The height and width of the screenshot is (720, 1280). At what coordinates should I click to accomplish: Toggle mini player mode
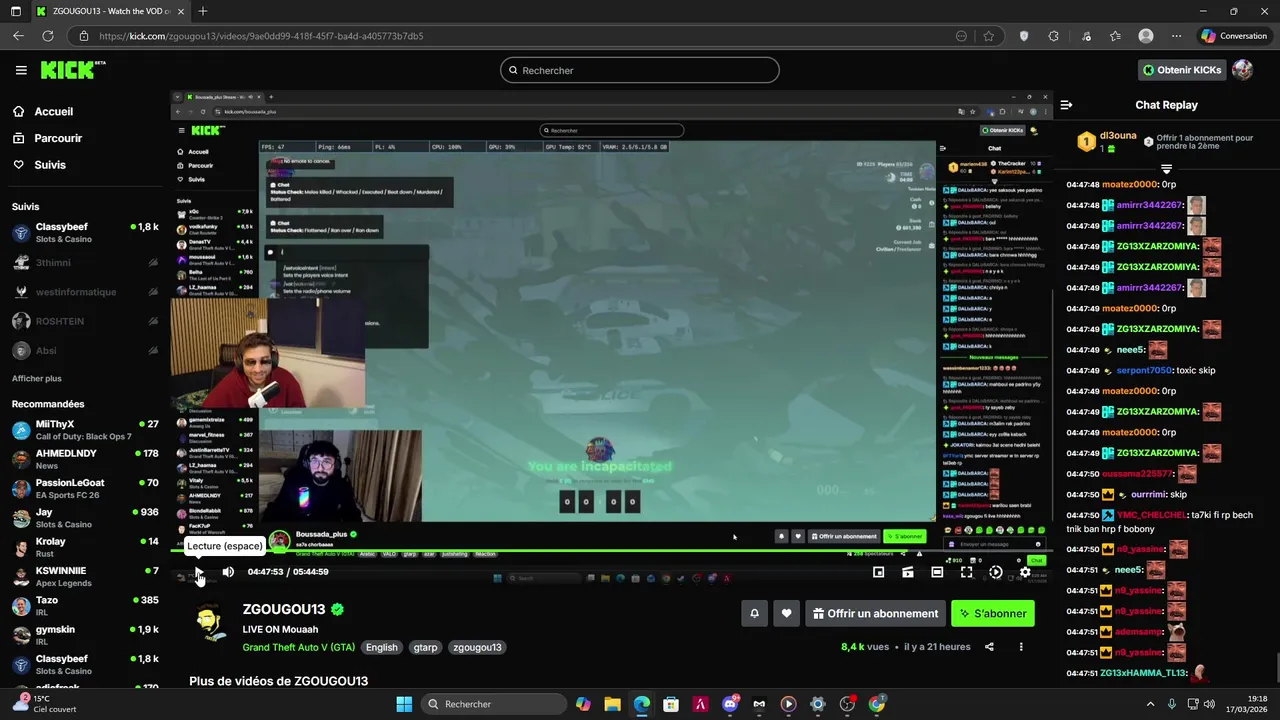click(x=878, y=572)
